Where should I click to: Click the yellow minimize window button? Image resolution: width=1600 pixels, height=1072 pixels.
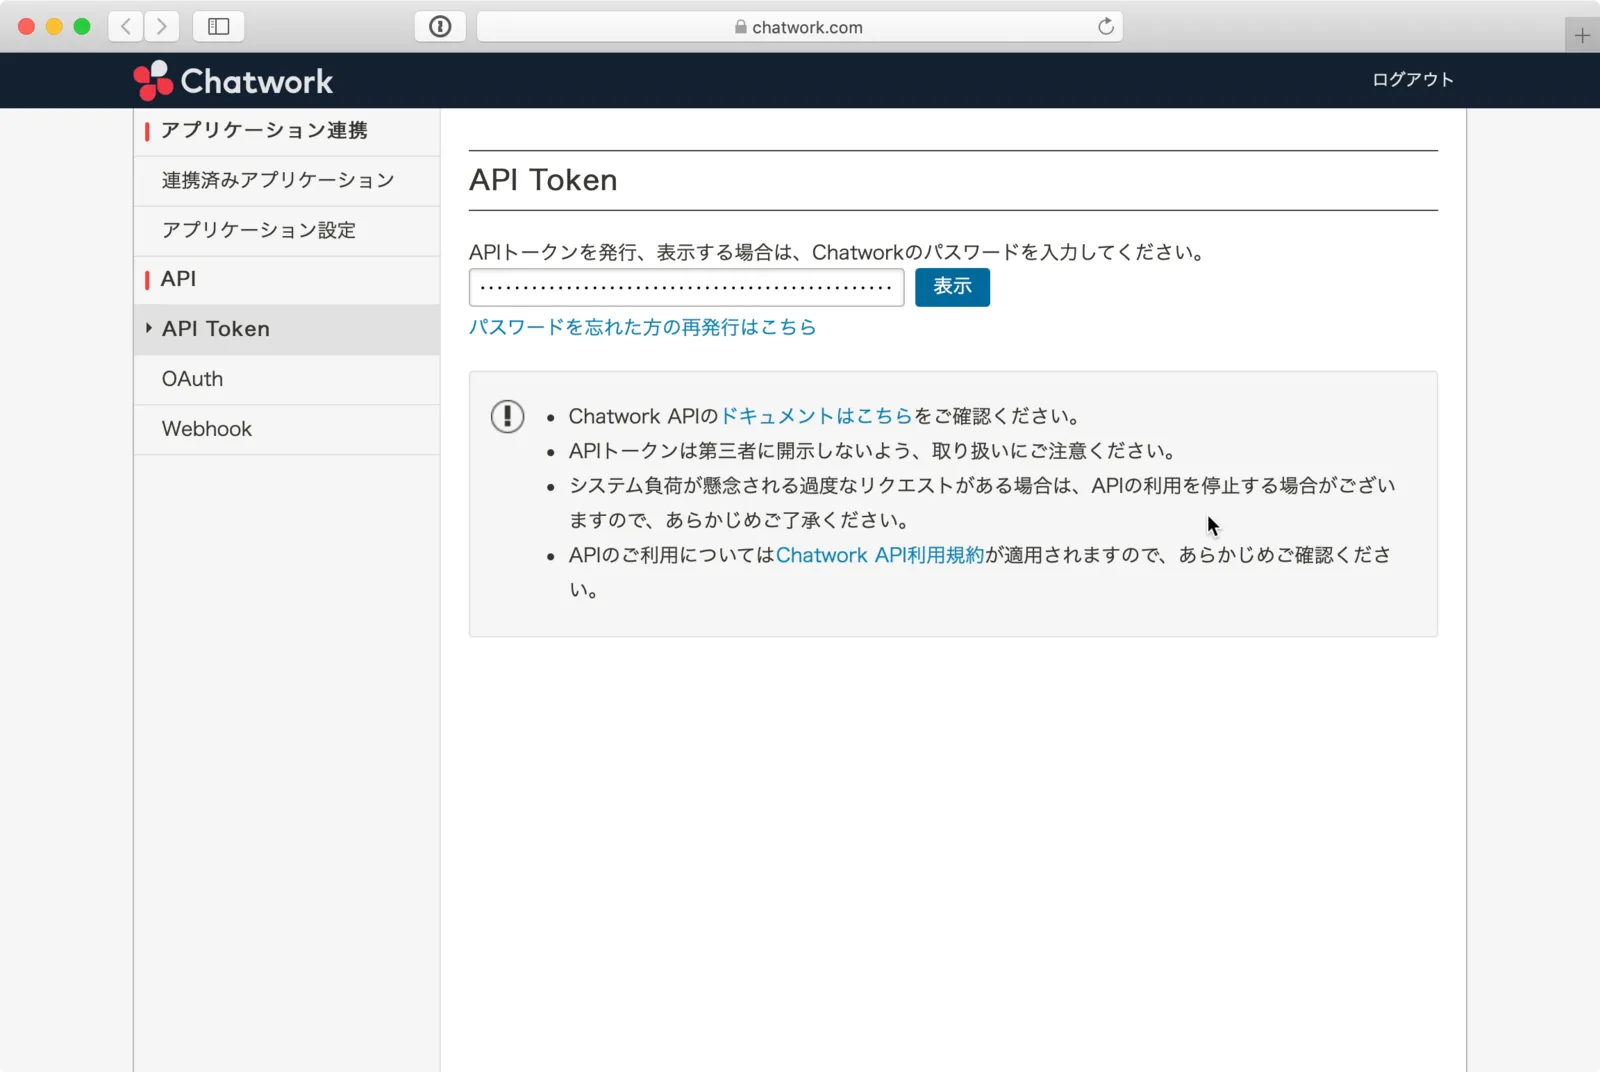tap(54, 27)
